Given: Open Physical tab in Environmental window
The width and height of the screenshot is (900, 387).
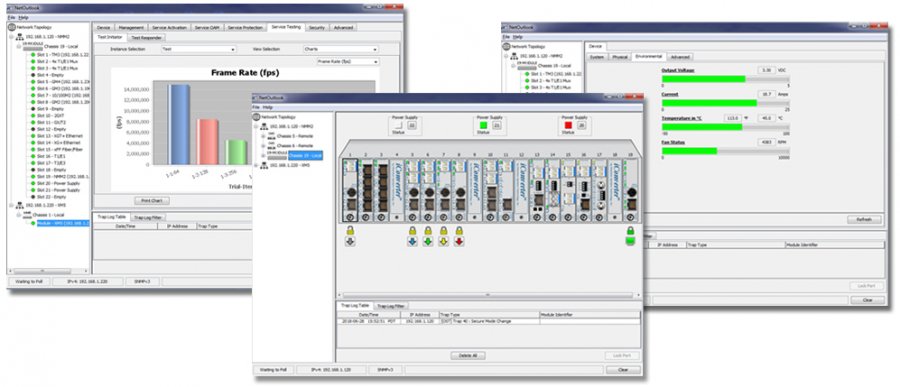Looking at the screenshot, I should pos(619,57).
